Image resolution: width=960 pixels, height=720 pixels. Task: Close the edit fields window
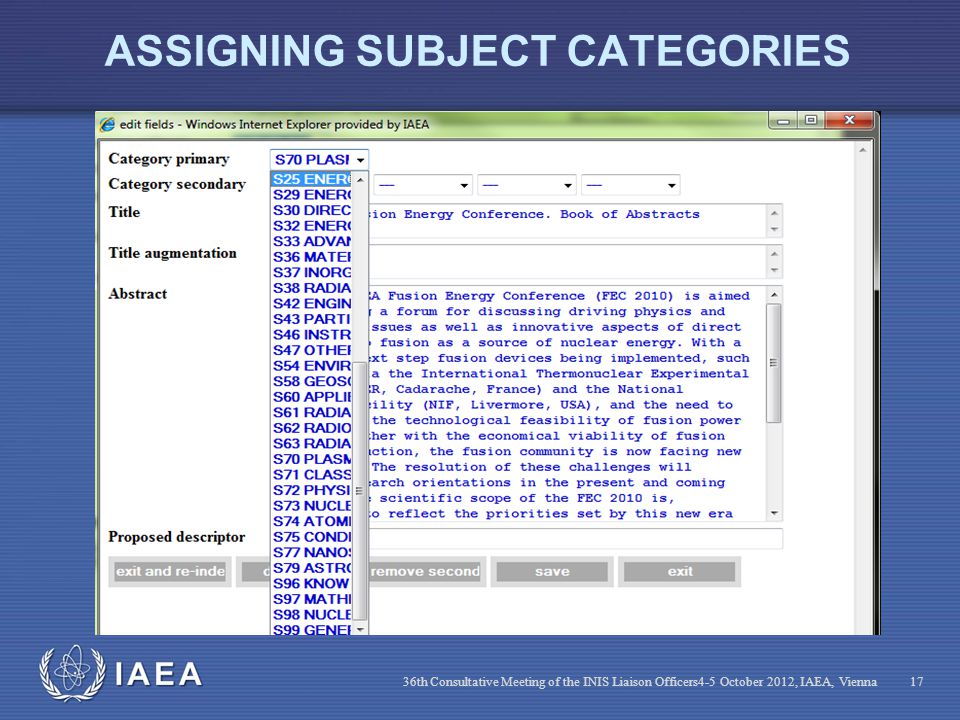coord(849,121)
